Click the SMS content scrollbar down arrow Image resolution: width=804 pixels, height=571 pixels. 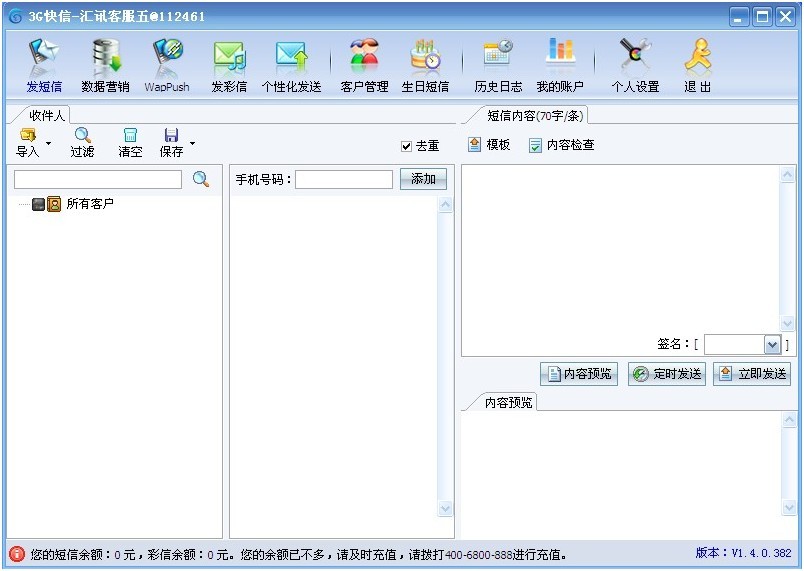pyautogui.click(x=787, y=323)
